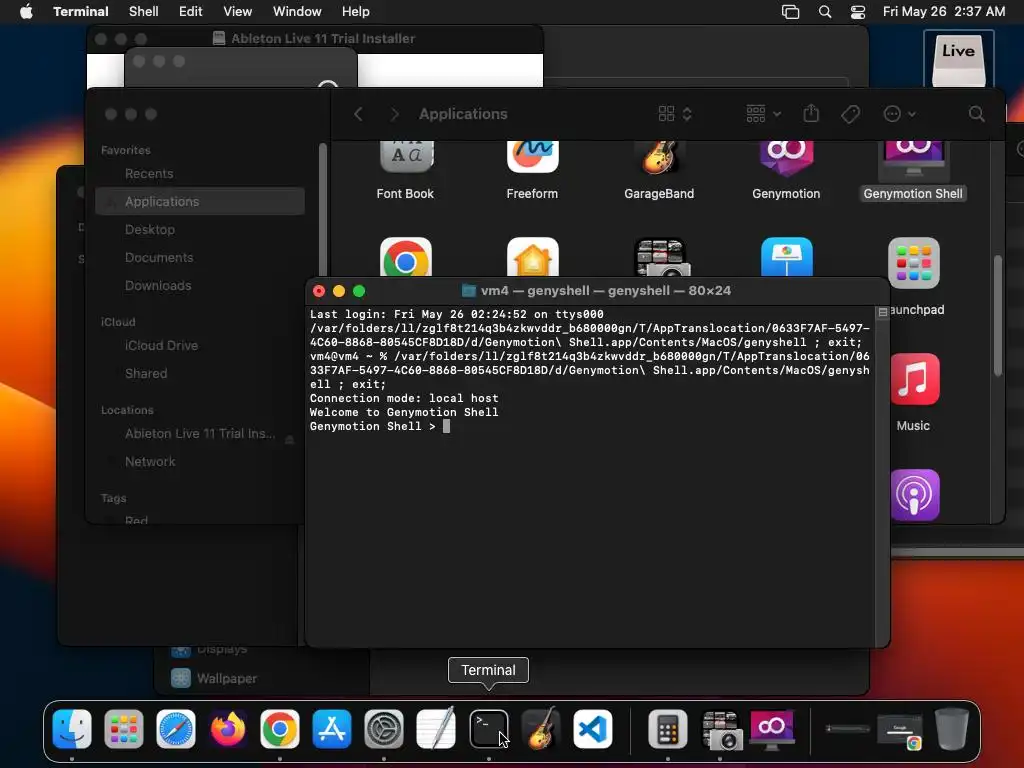Viewport: 1024px width, 768px height.
Task: Open the Finder More actions dropdown
Action: (x=899, y=114)
